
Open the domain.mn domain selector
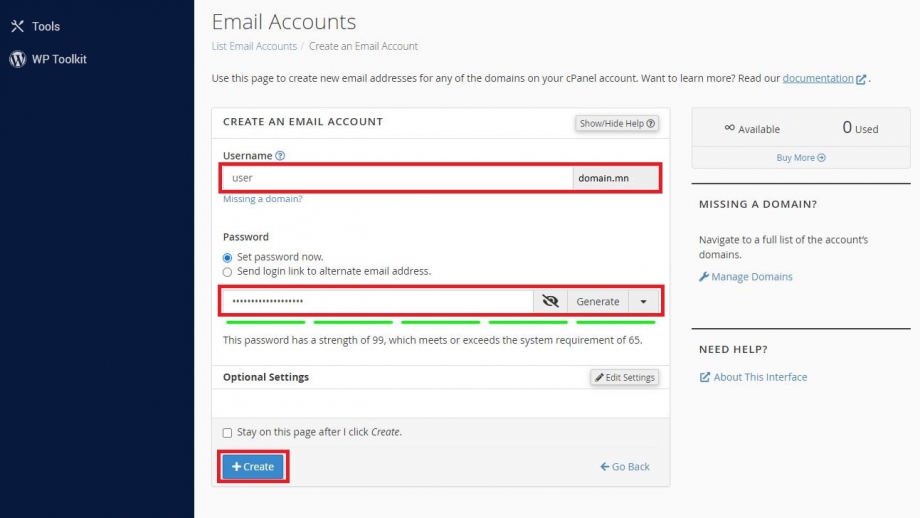click(615, 178)
